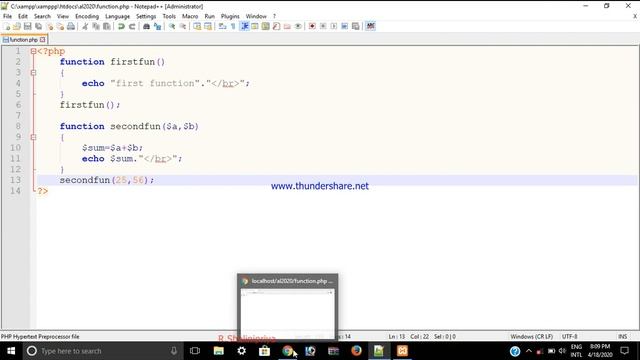Select the function.php document tab
640x360 pixels.
coord(24,40)
